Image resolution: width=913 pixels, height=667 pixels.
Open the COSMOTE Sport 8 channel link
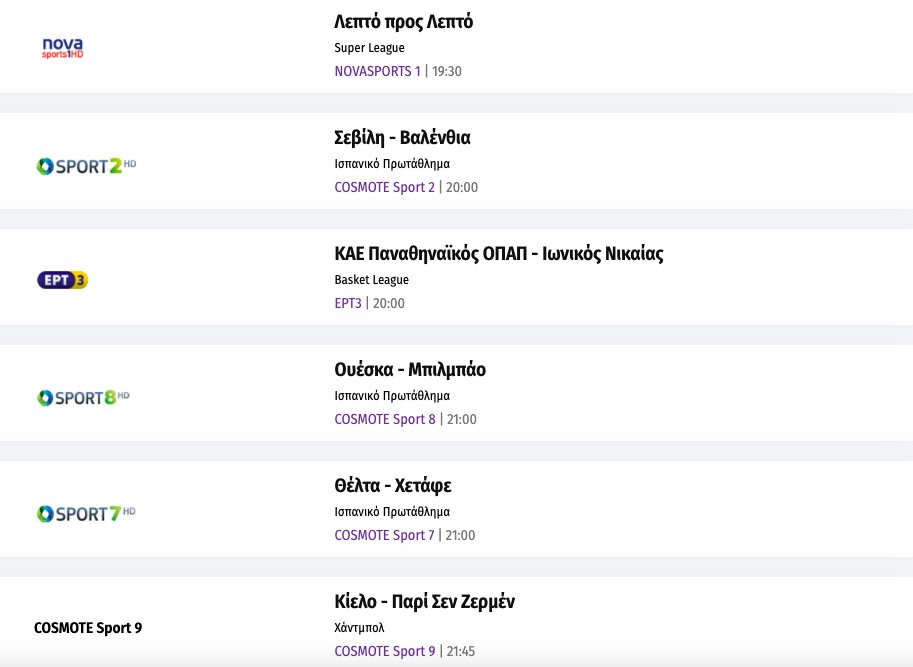tap(385, 419)
